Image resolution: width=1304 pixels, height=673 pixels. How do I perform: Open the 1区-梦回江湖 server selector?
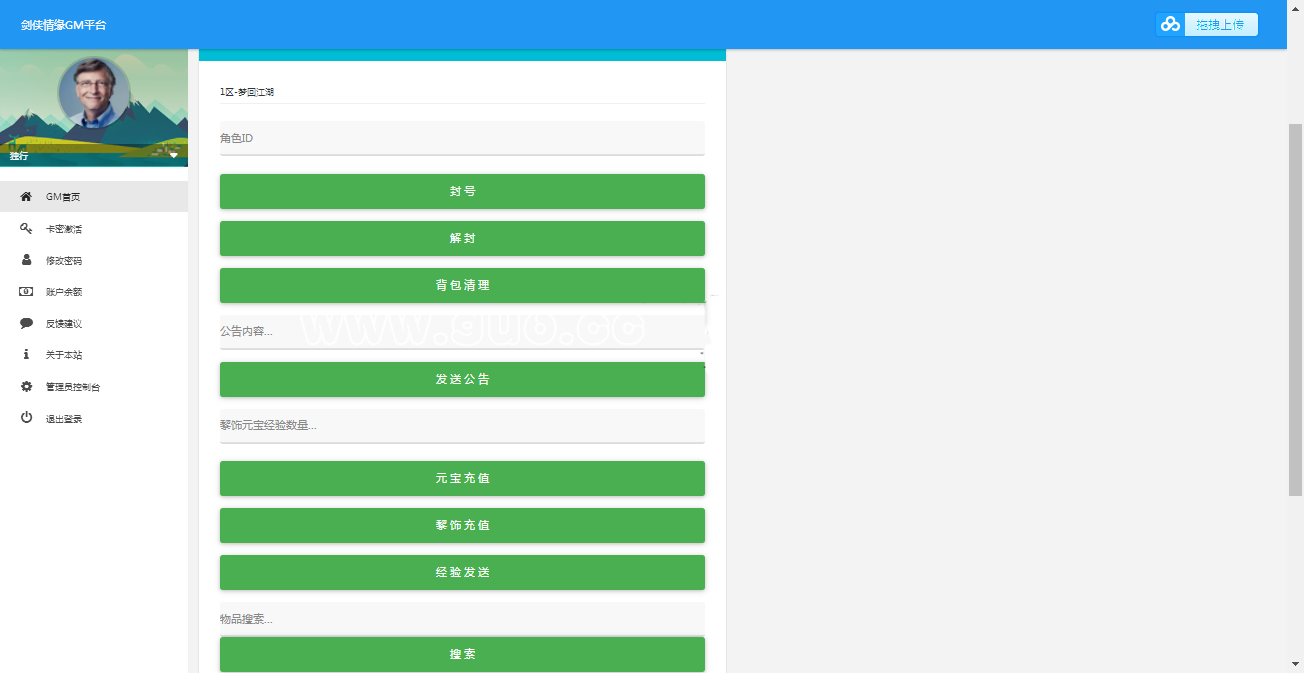(x=461, y=92)
